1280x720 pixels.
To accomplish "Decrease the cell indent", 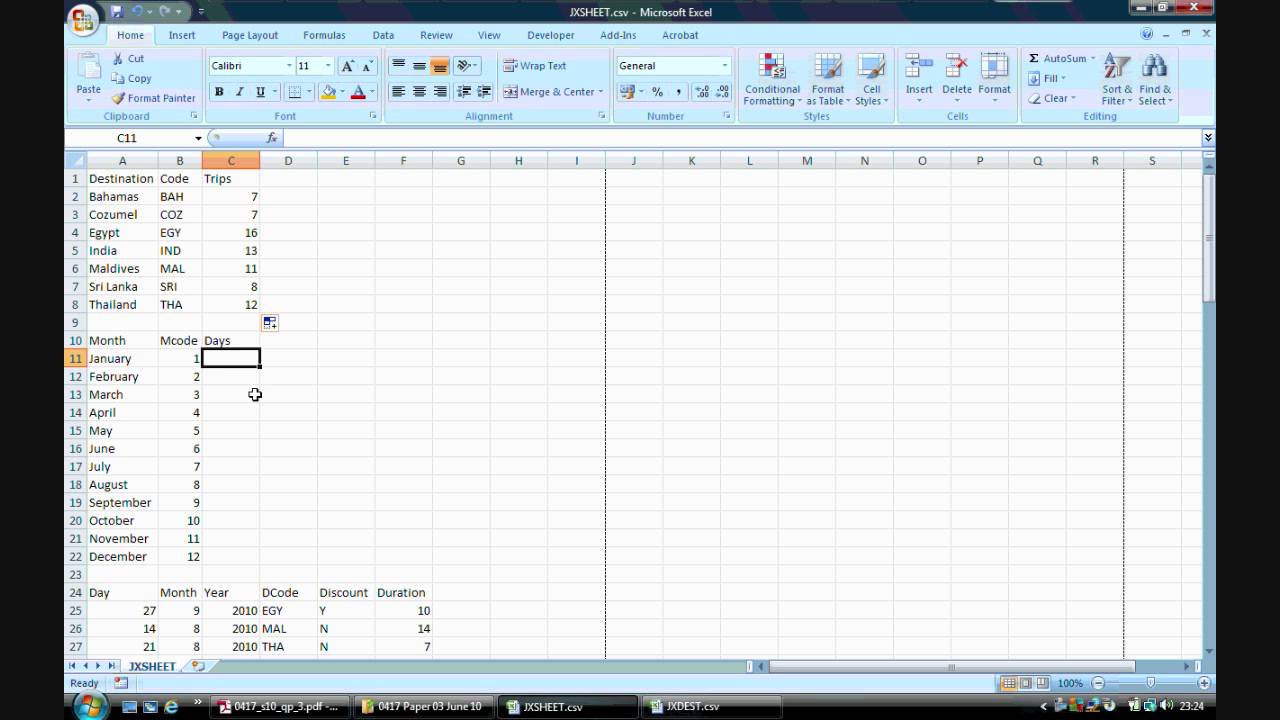I will coord(464,92).
